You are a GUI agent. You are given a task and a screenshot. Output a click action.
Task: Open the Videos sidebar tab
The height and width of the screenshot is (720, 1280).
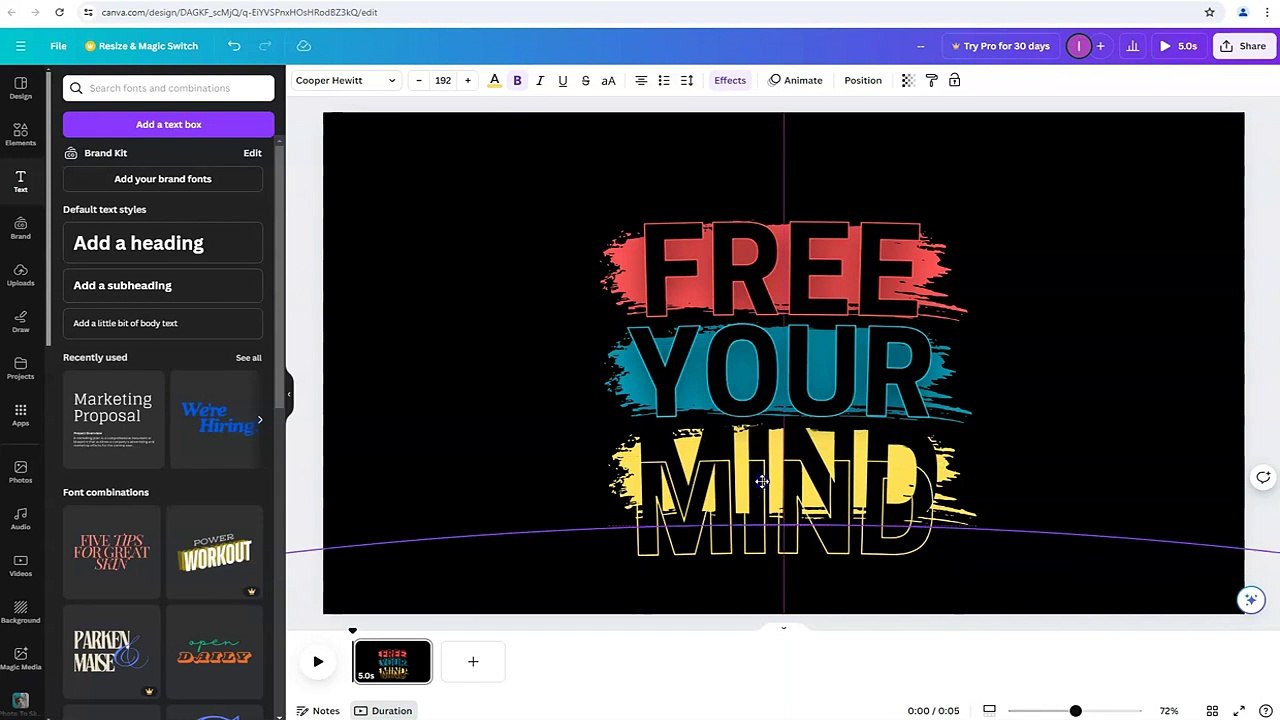point(20,565)
